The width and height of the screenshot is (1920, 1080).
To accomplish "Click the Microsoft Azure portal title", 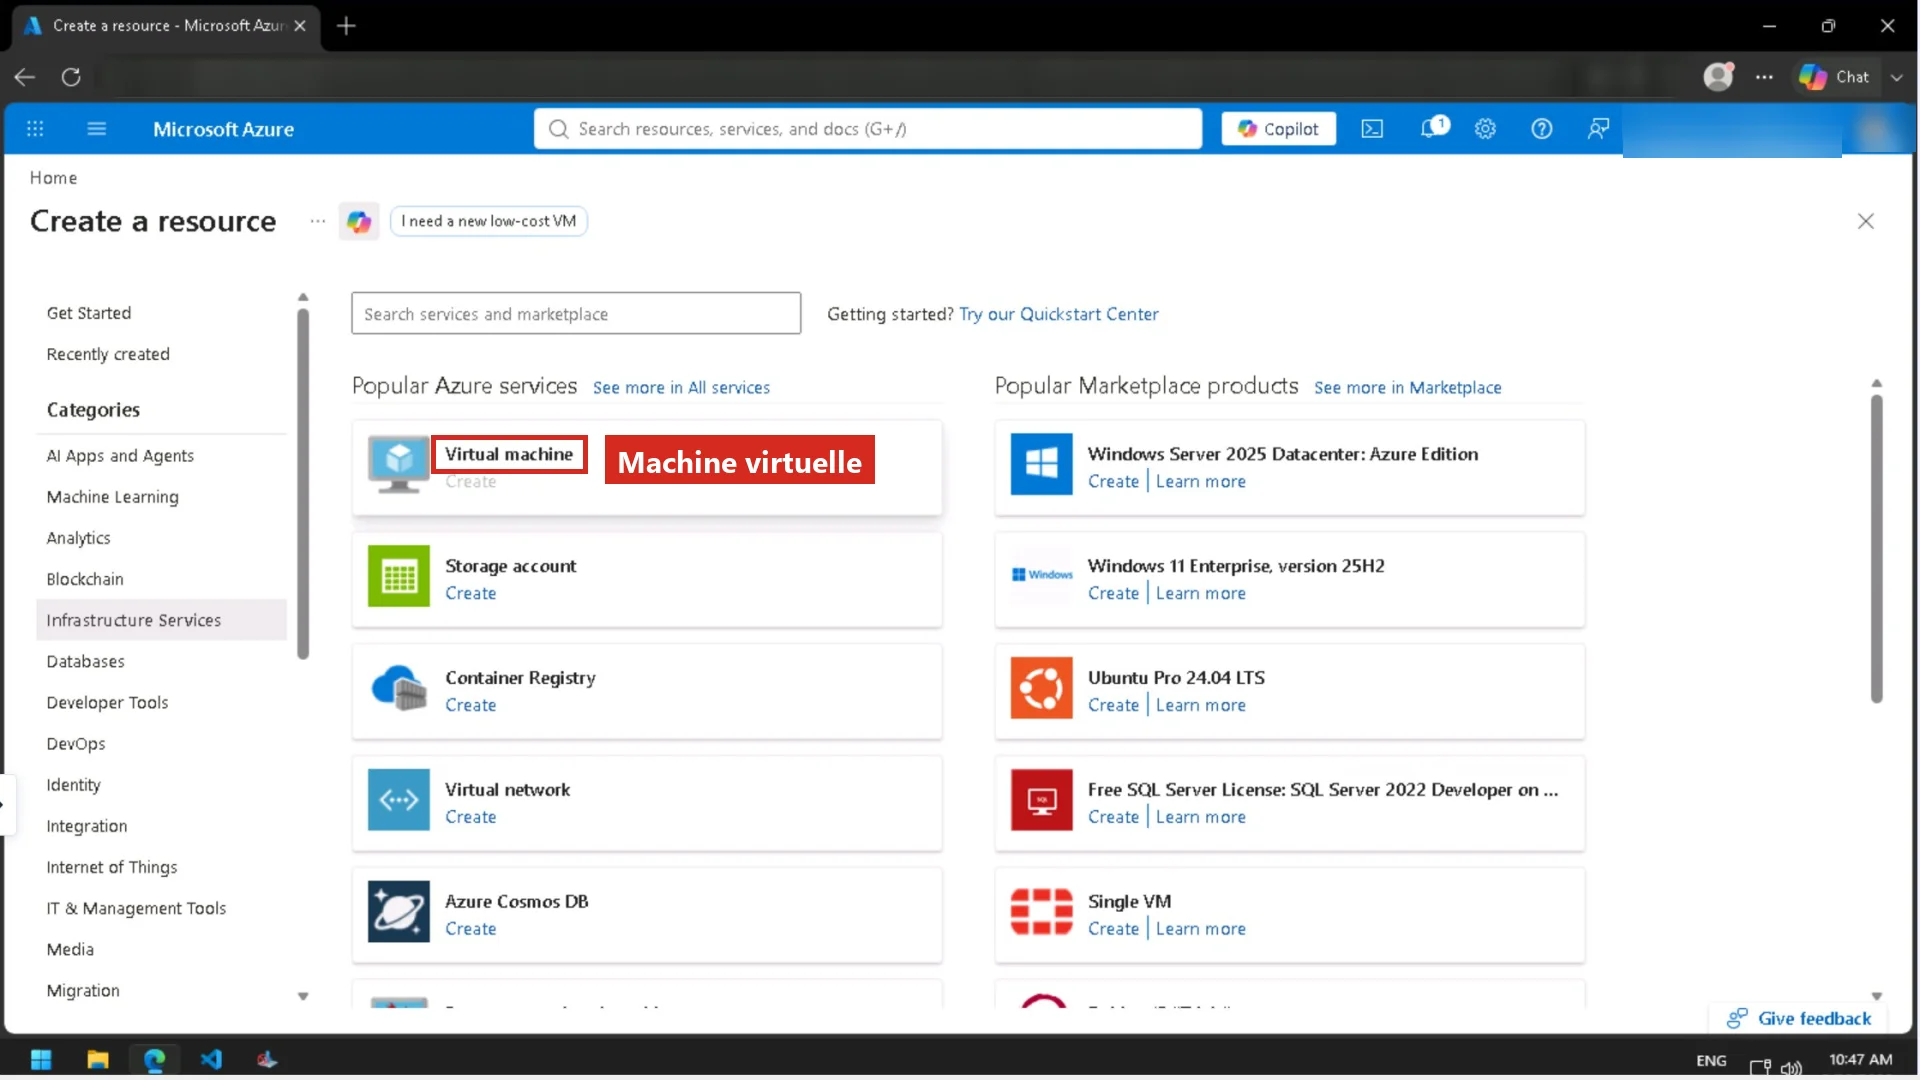I will click(x=223, y=129).
